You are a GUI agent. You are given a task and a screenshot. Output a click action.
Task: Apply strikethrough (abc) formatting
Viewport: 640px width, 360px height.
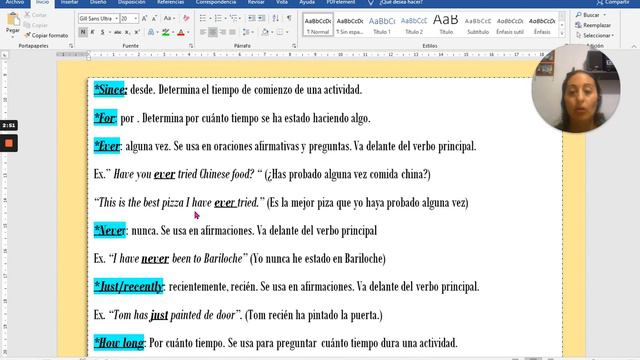point(118,32)
